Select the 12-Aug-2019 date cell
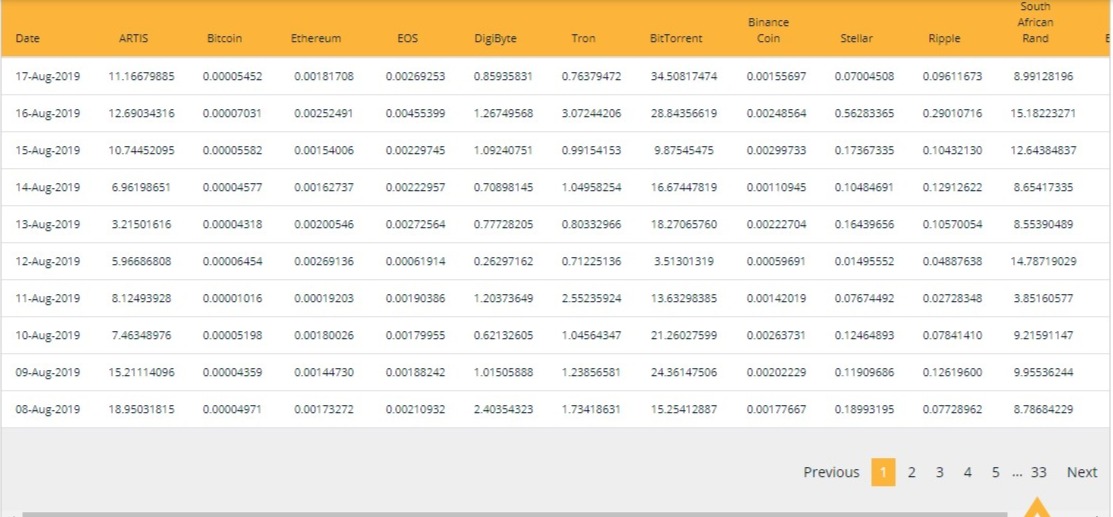This screenshot has width=1113, height=517. (48, 261)
